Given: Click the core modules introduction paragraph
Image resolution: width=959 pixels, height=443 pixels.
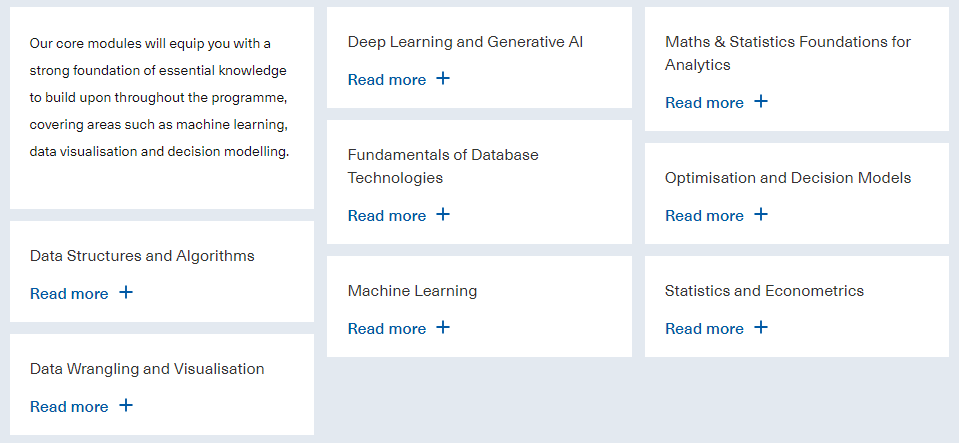Looking at the screenshot, I should [160, 98].
